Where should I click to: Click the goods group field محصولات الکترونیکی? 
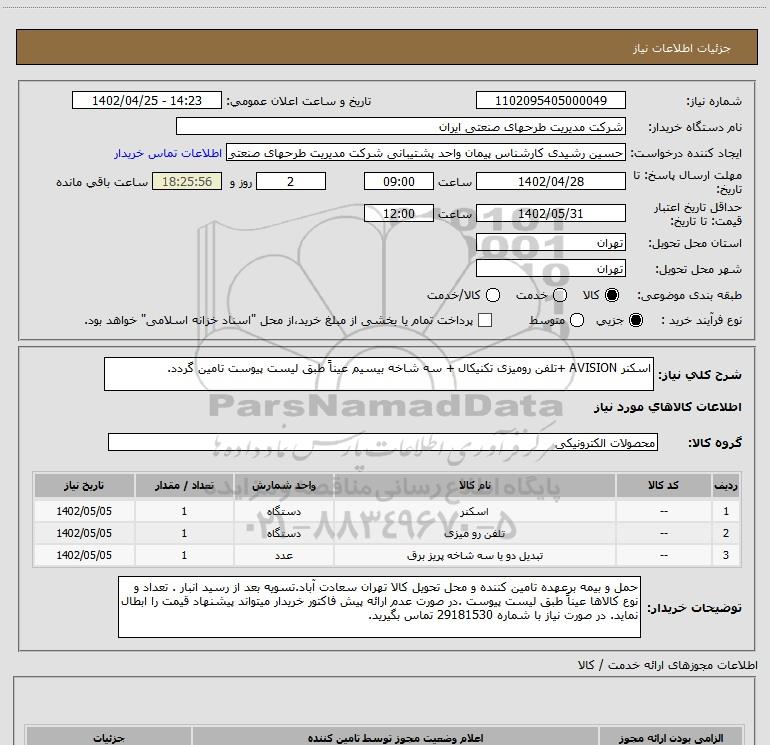coord(383,442)
